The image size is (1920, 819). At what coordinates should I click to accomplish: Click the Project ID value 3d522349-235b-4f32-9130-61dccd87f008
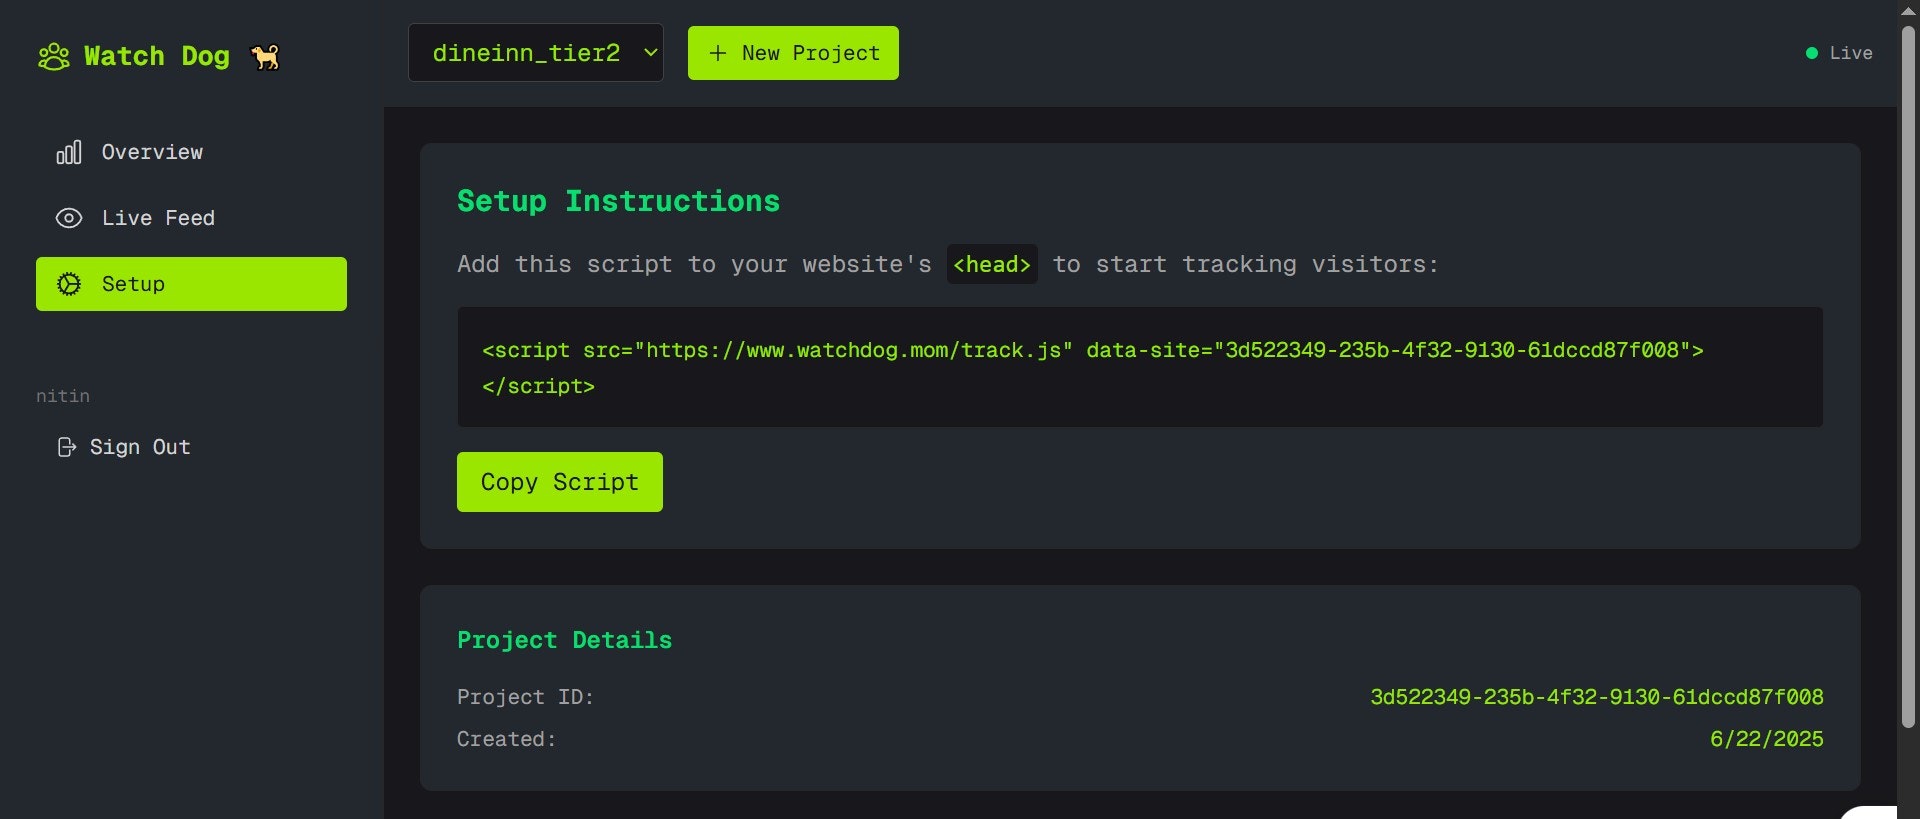point(1597,697)
